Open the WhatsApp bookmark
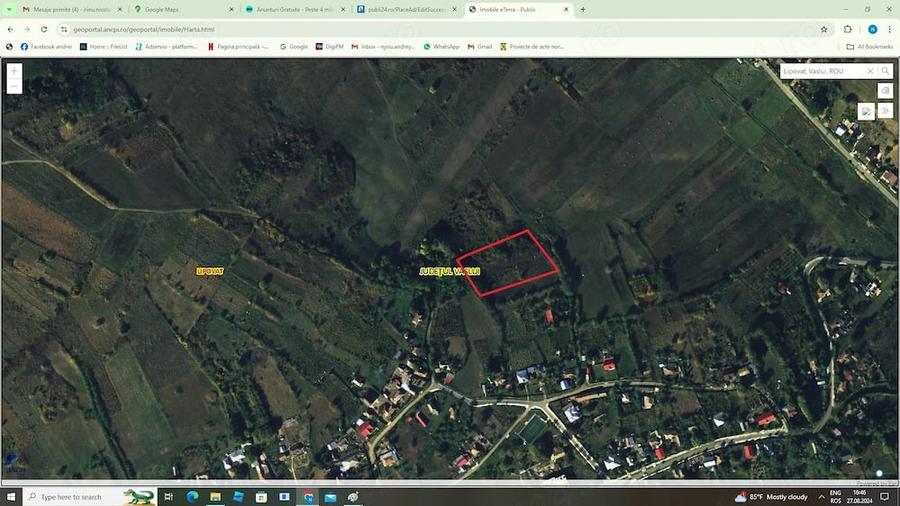This screenshot has width=900, height=506. click(441, 46)
